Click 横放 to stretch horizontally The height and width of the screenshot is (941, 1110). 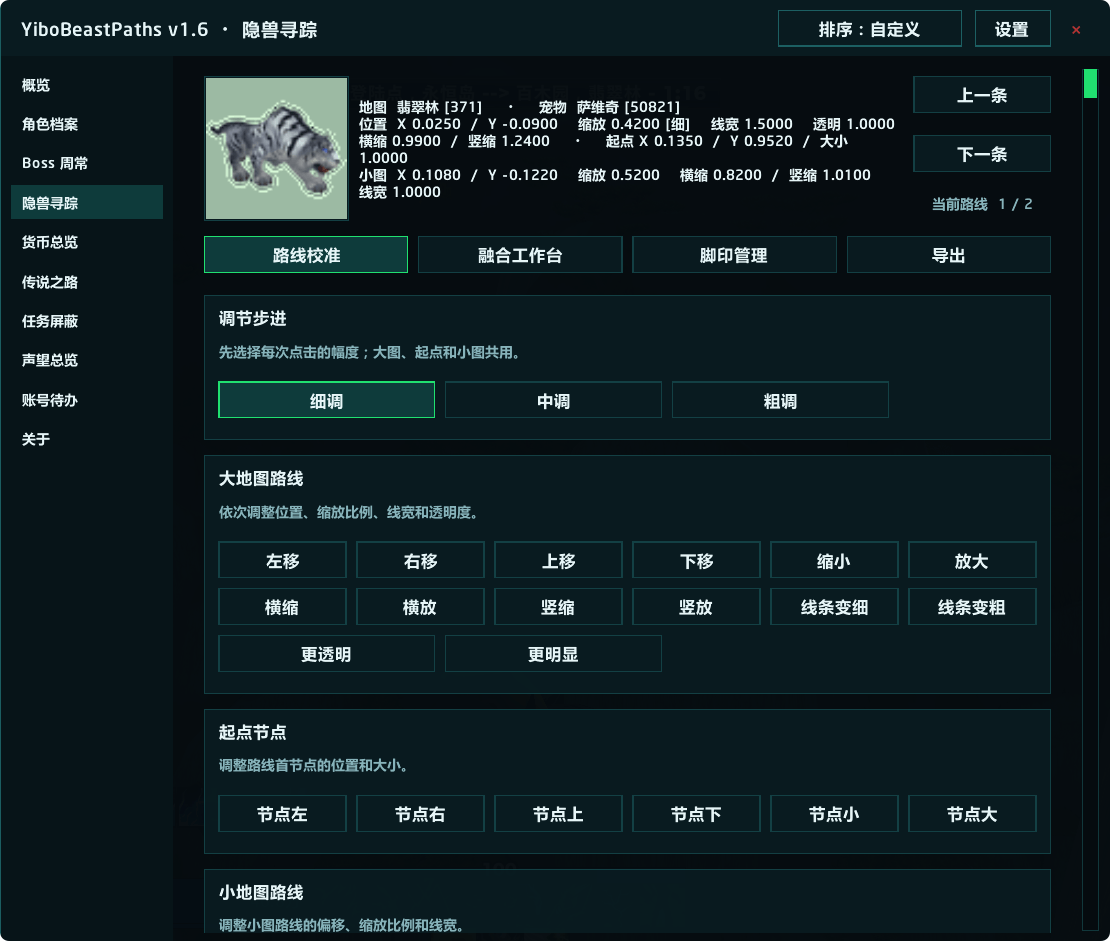click(x=420, y=607)
